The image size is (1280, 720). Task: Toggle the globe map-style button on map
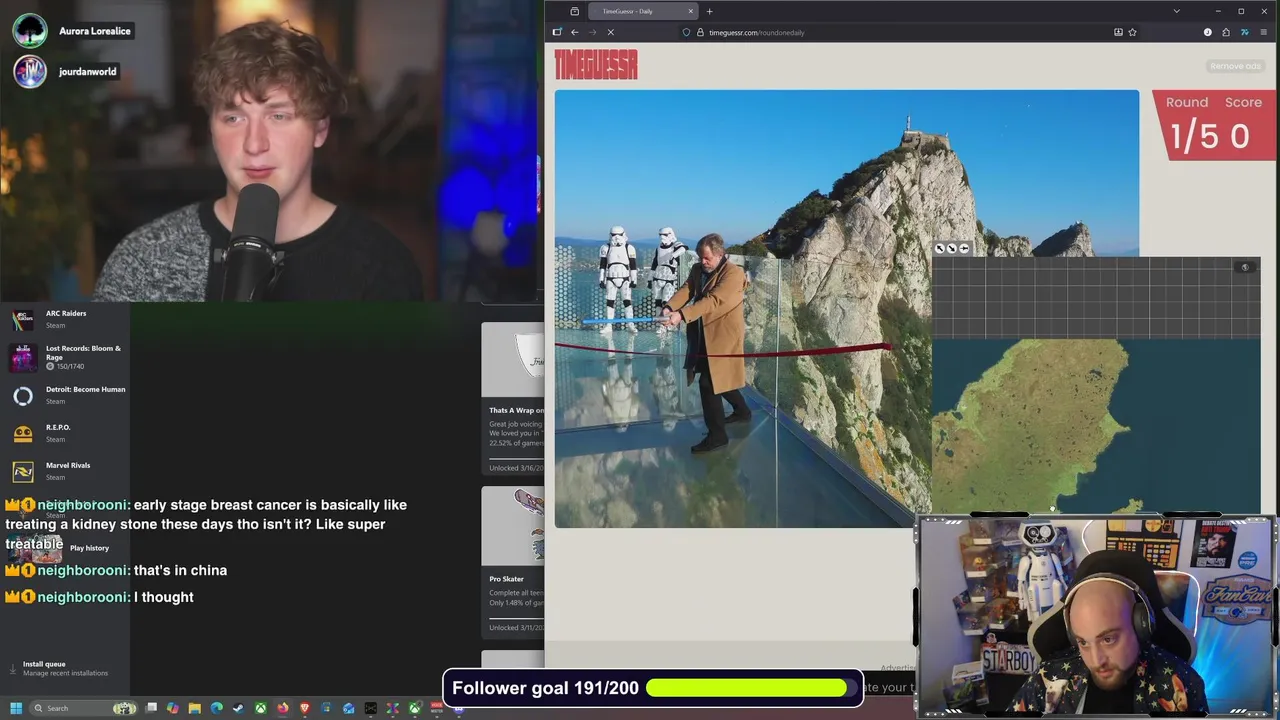[x=1245, y=267]
